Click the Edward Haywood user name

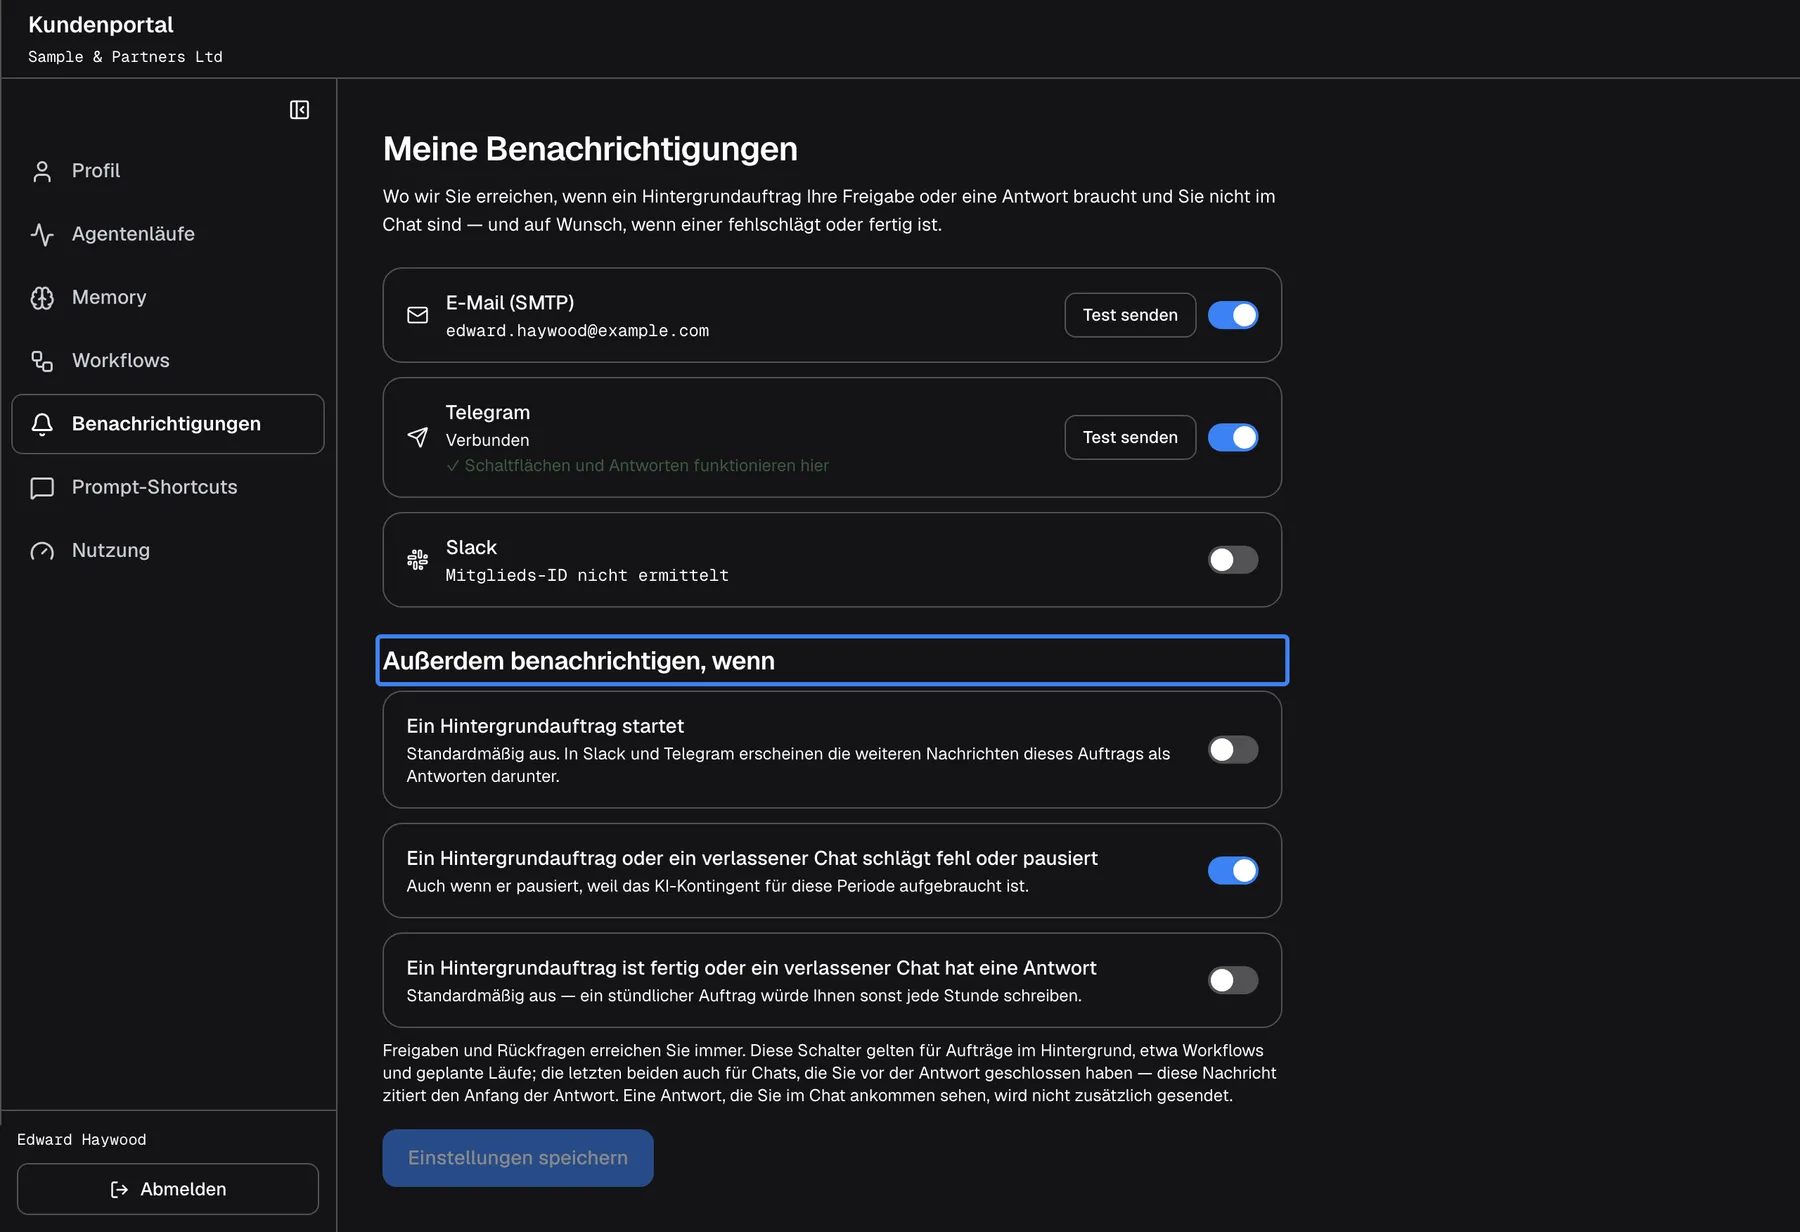point(82,1140)
